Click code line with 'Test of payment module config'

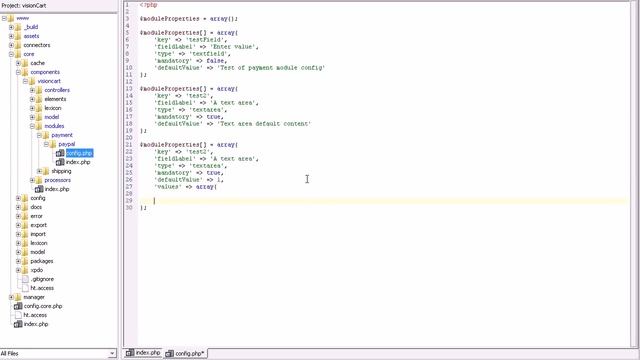[x=239, y=67]
